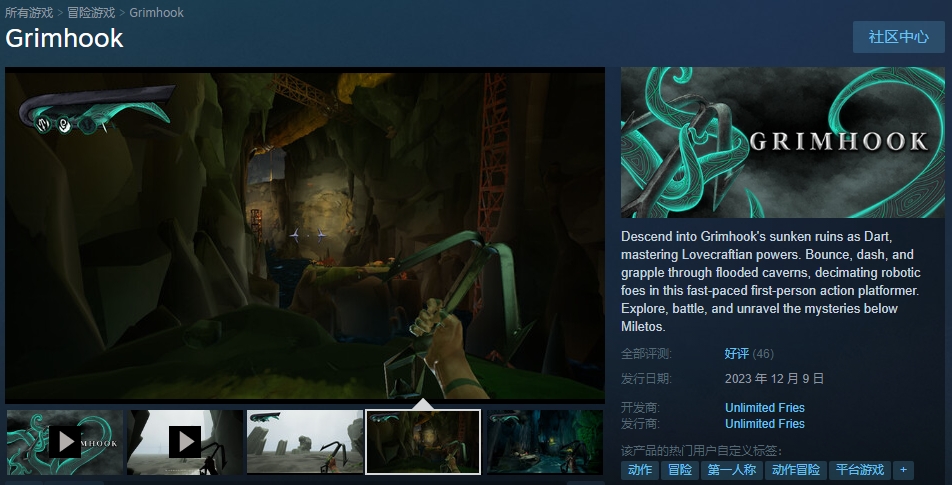Click the Grimhook page title

point(64,38)
